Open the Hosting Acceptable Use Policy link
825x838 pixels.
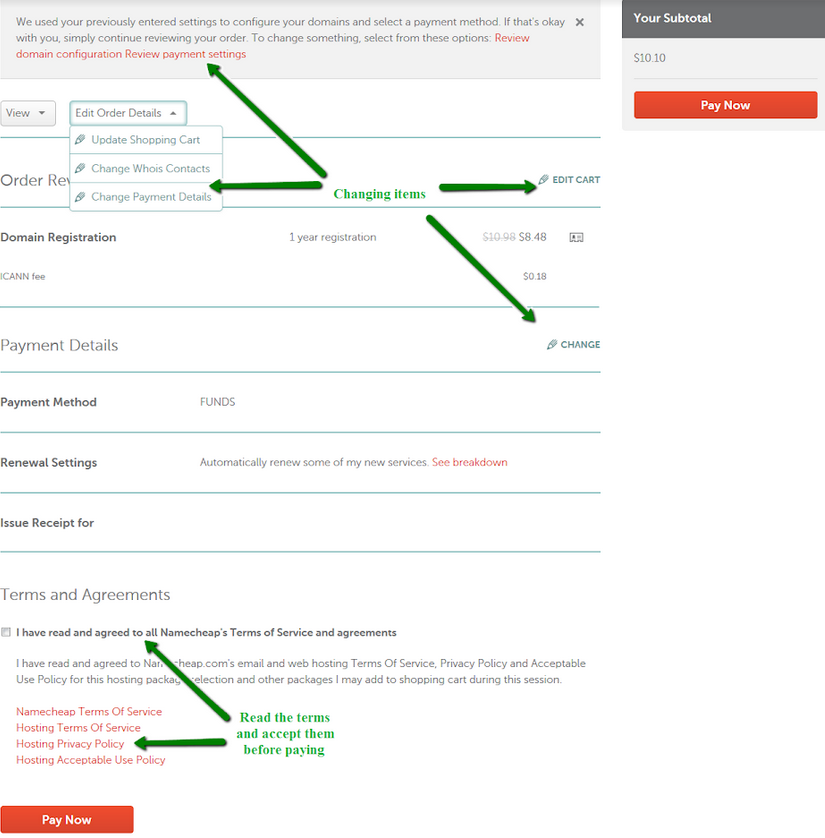[90, 759]
